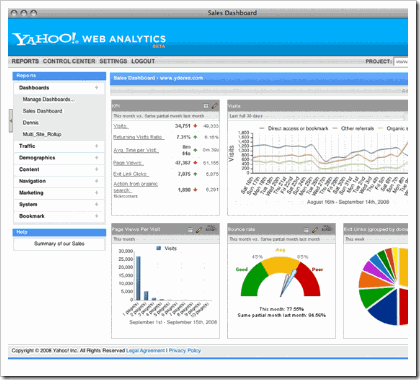
Task: Open the Privacy Policy link
Action: point(185,351)
